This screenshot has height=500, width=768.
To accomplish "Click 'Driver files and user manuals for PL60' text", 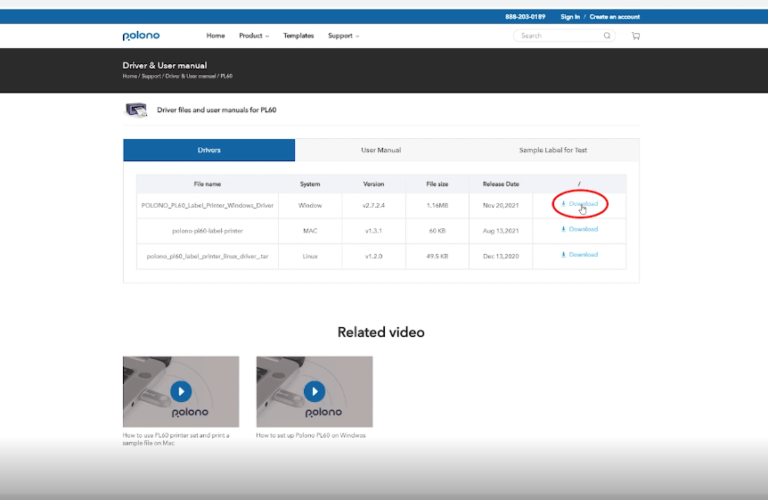I will tap(216, 110).
